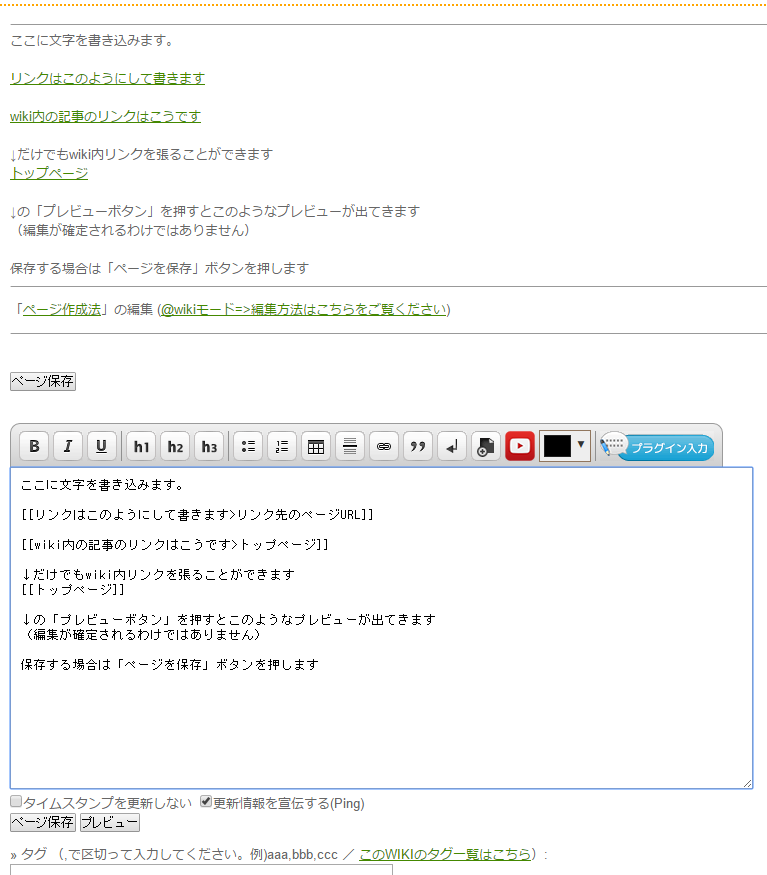
Task: Click the editor textarea resize handle
Action: point(748,784)
